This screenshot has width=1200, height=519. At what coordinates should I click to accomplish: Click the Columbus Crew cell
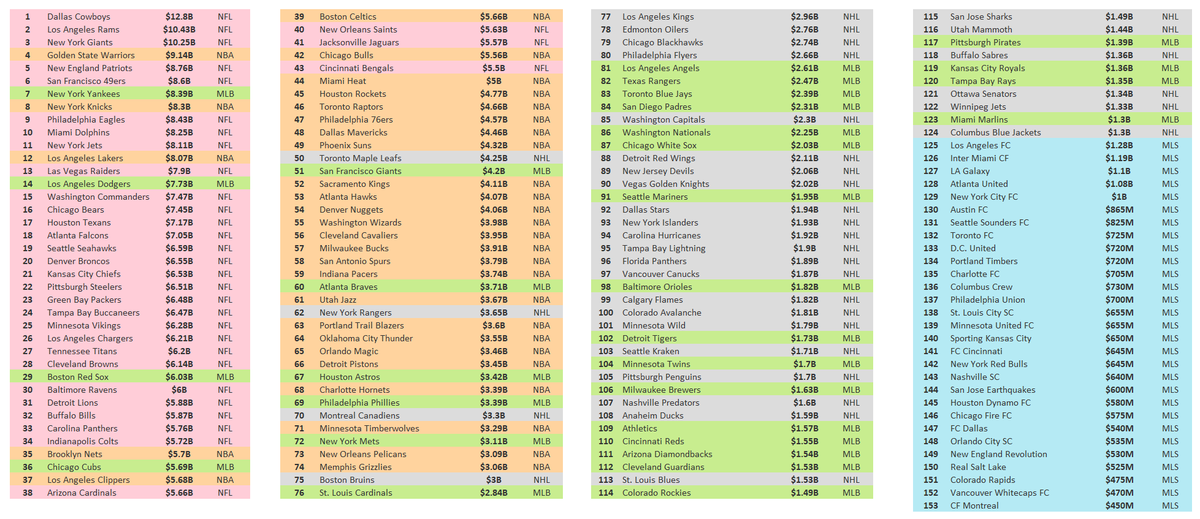point(981,286)
